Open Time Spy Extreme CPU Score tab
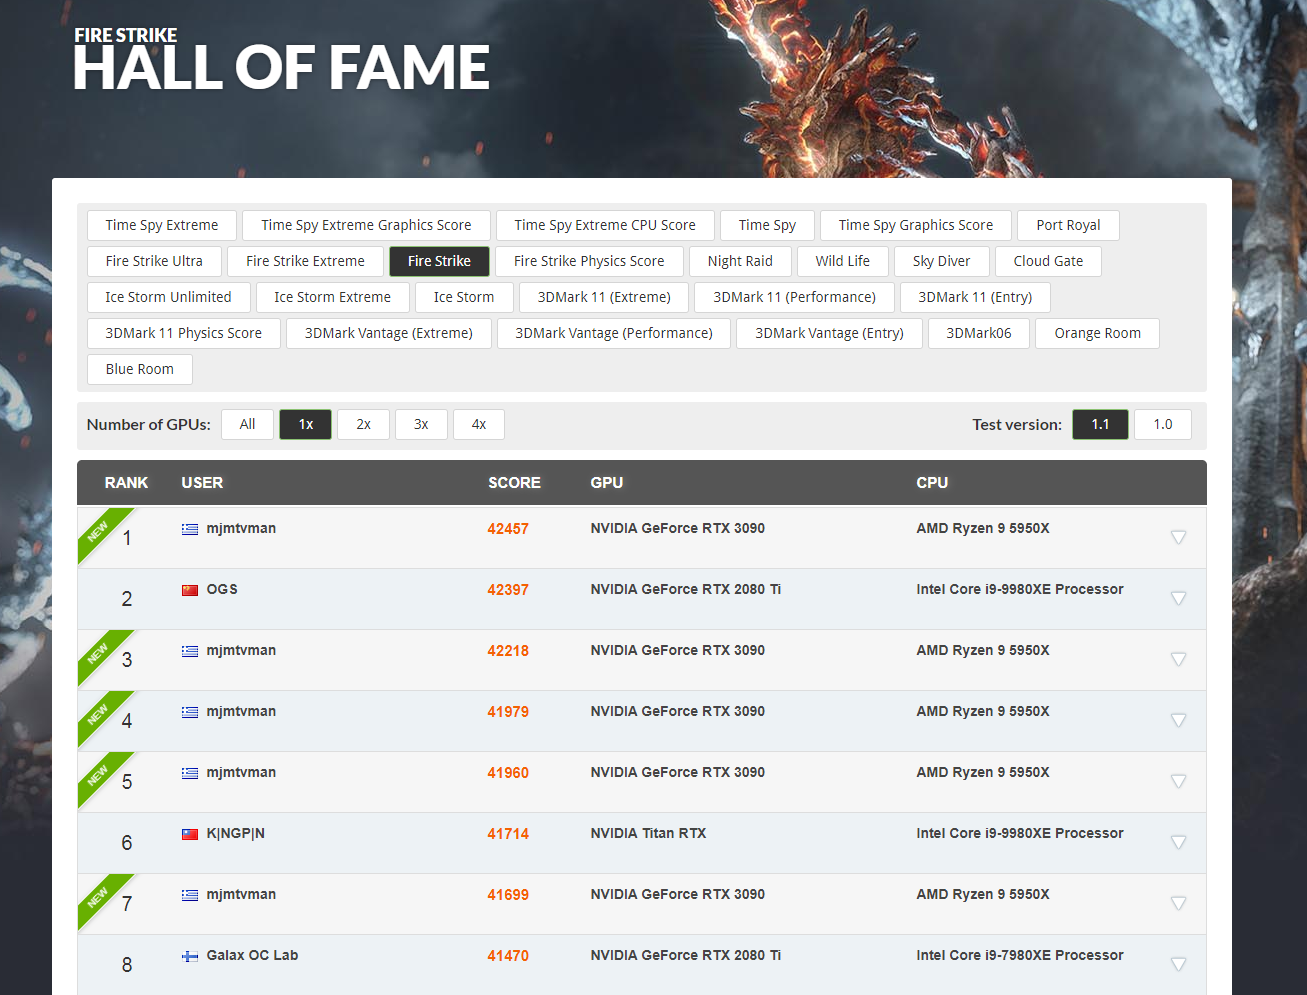 (x=605, y=225)
